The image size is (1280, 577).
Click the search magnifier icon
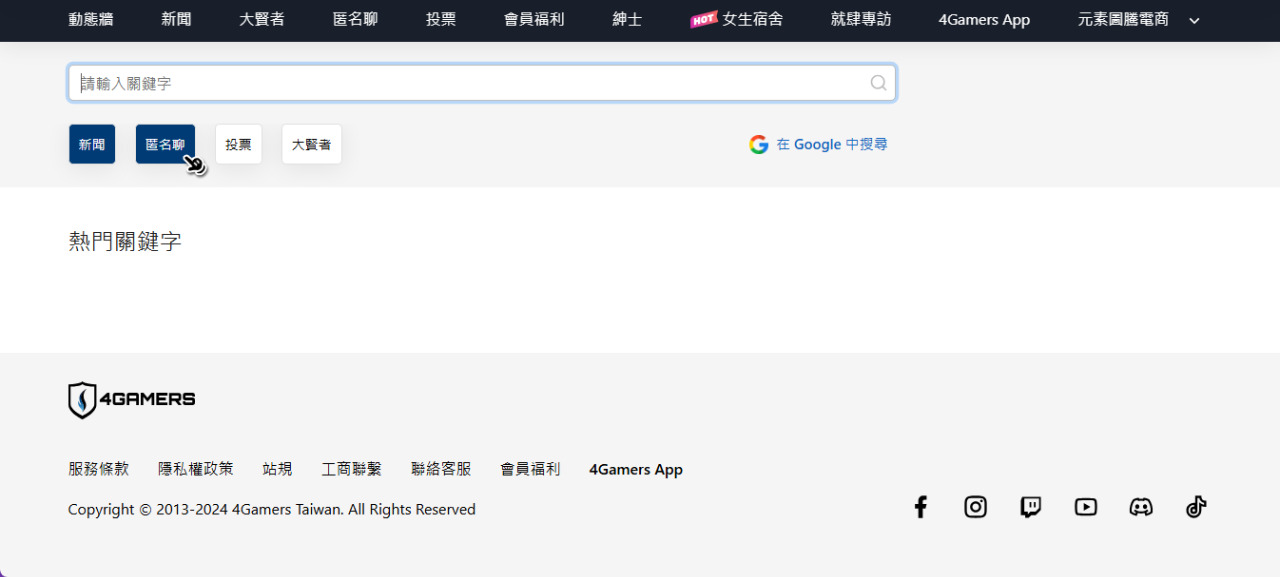[878, 83]
